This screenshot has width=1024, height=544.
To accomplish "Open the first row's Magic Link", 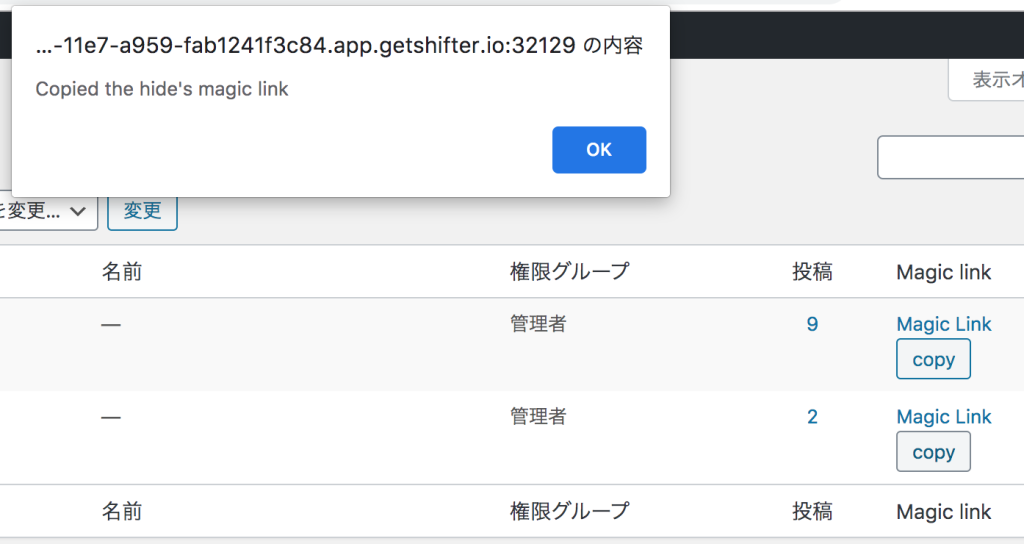I will [944, 324].
